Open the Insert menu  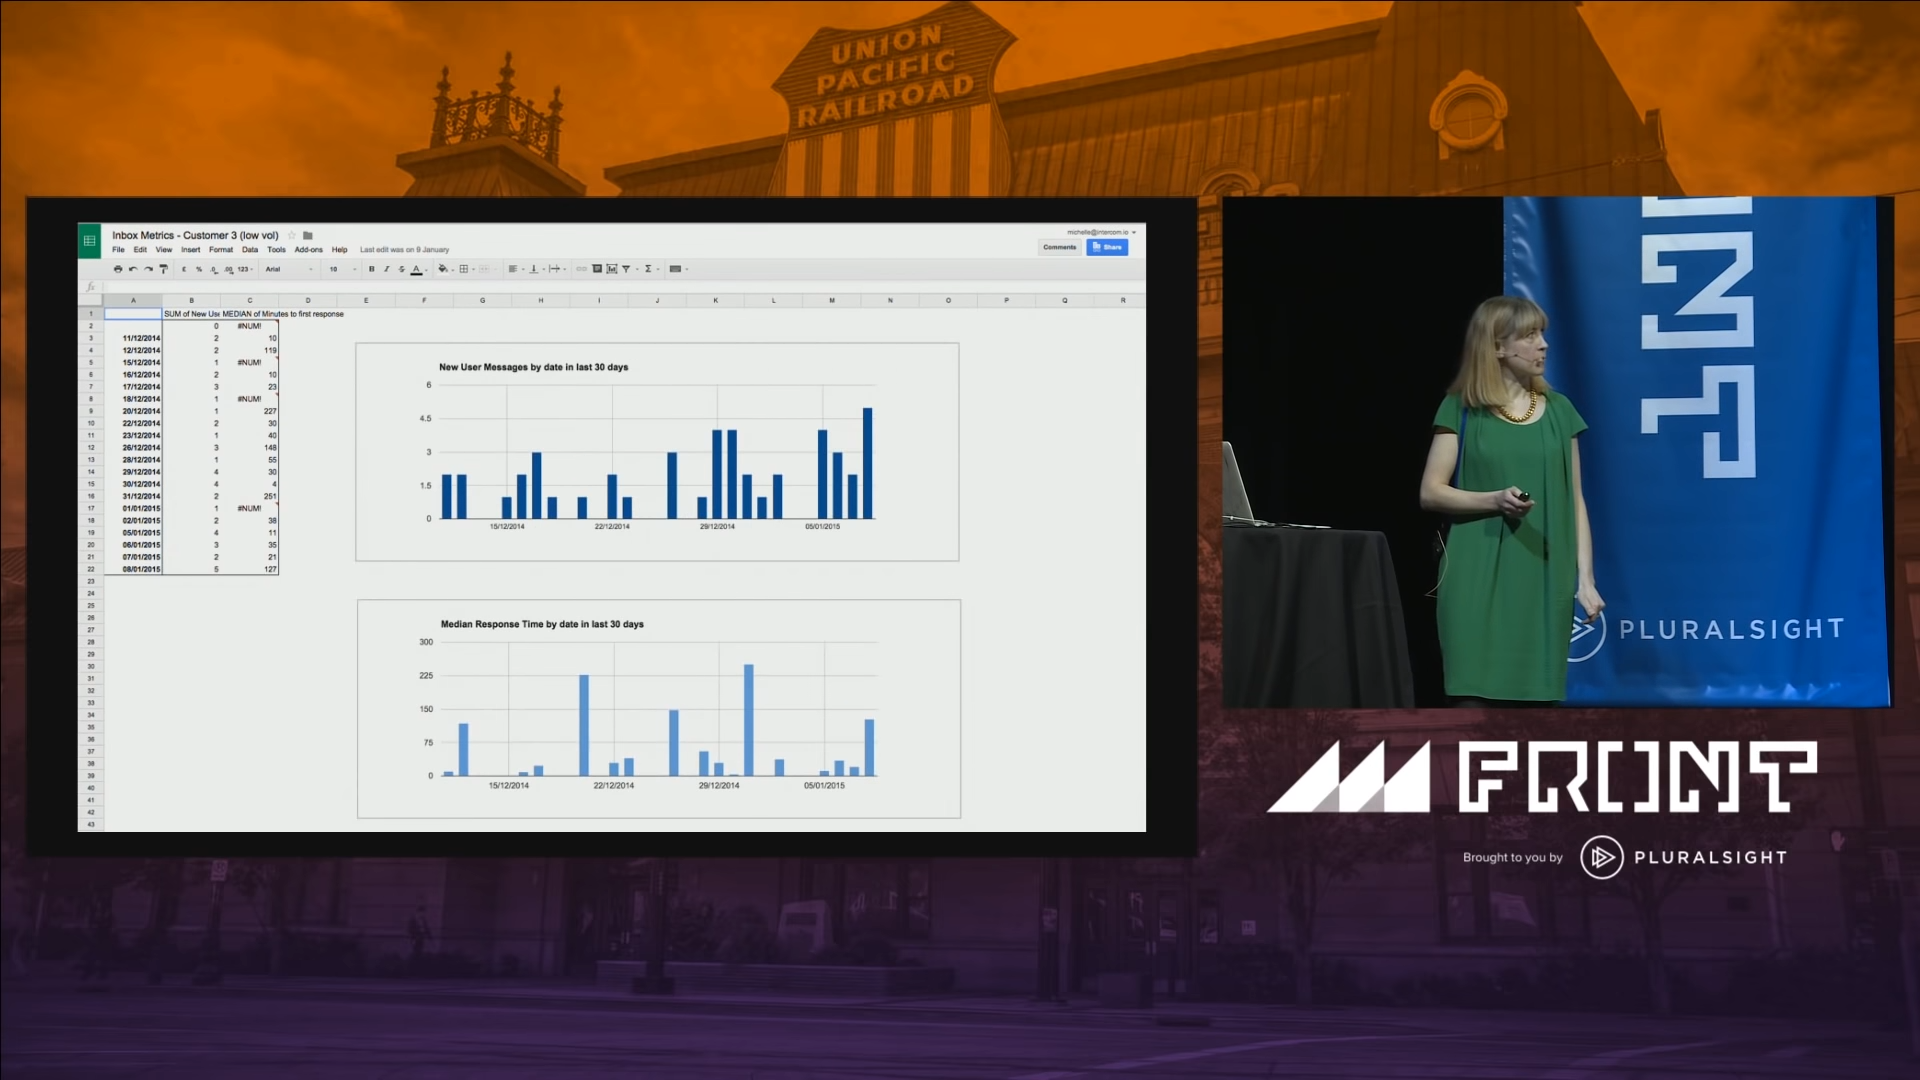click(191, 250)
